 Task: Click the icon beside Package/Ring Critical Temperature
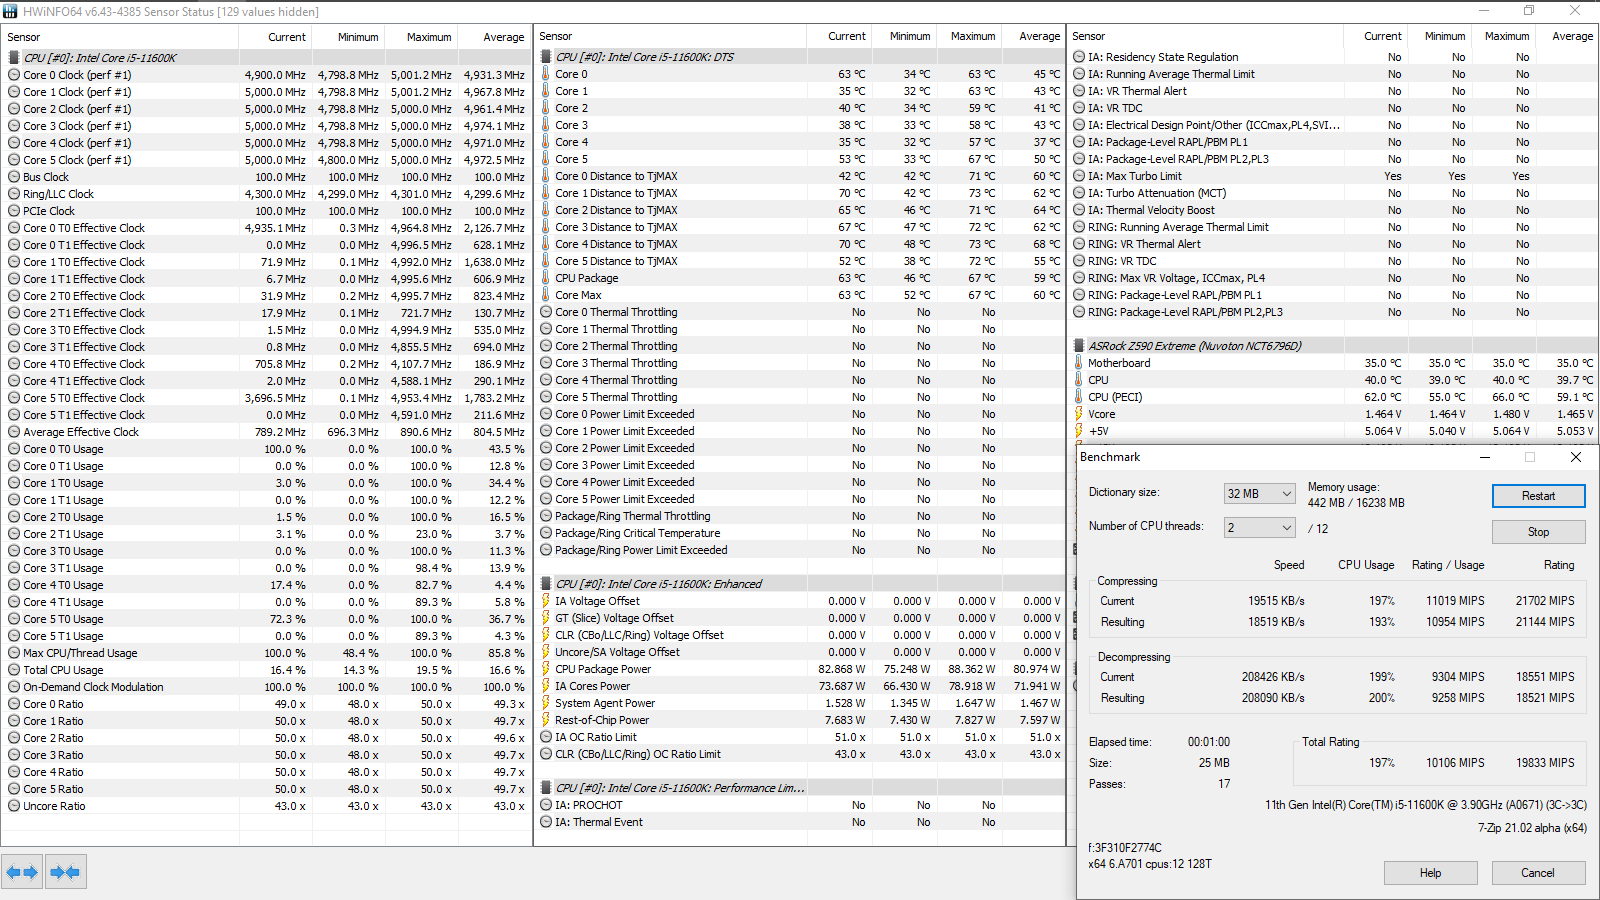[546, 533]
